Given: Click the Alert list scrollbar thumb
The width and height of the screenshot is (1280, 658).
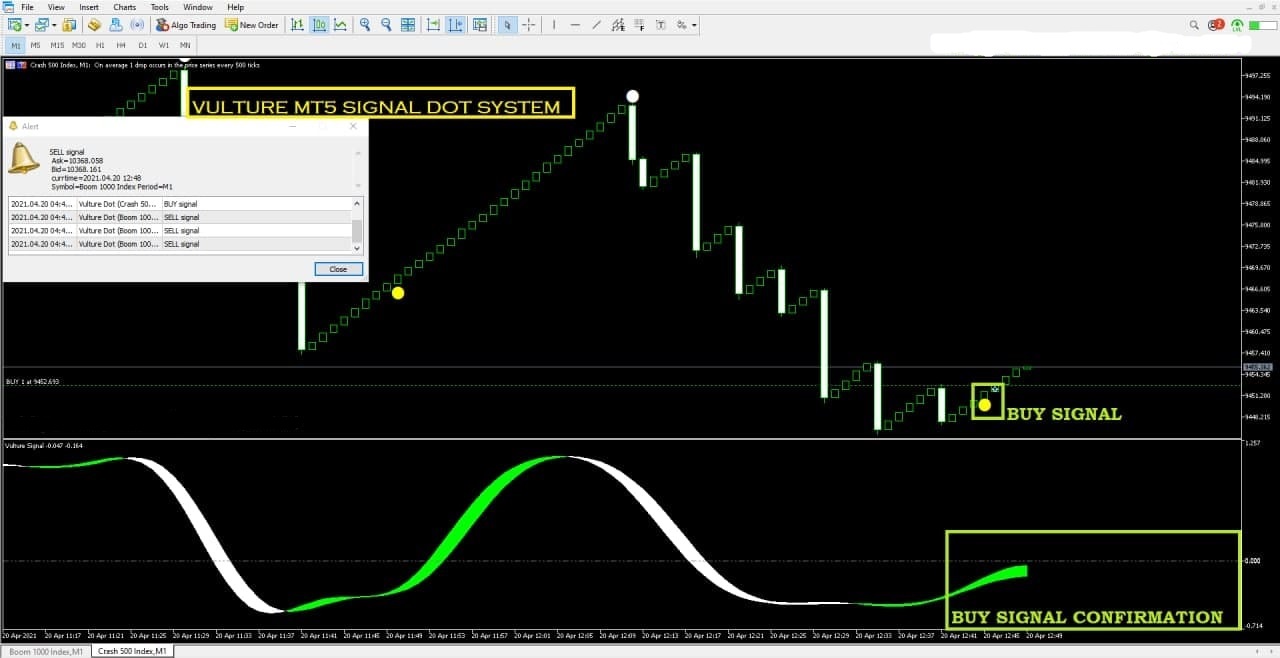Looking at the screenshot, I should pos(357,232).
